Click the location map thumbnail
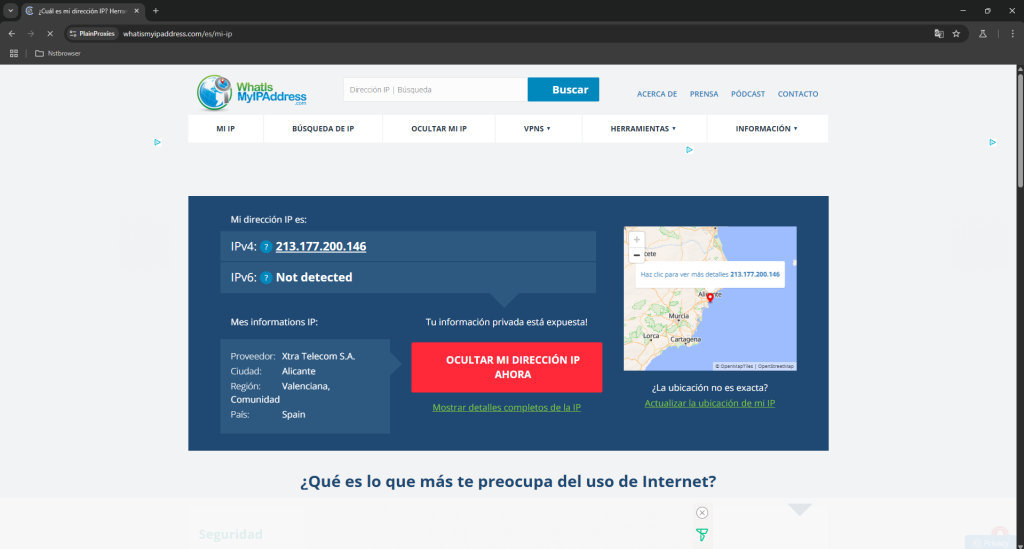 tap(710, 298)
